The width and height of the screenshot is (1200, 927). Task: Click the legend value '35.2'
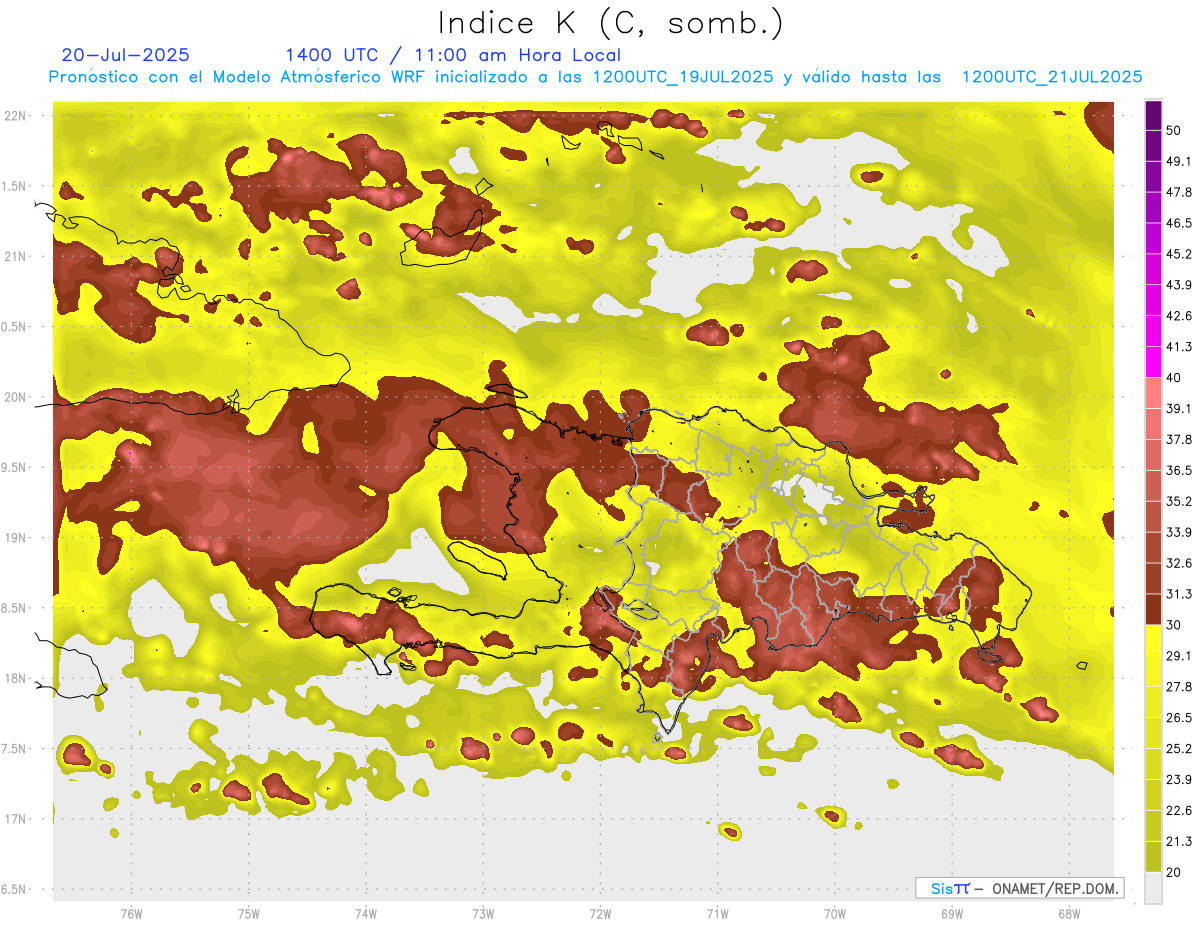[x=1178, y=501]
